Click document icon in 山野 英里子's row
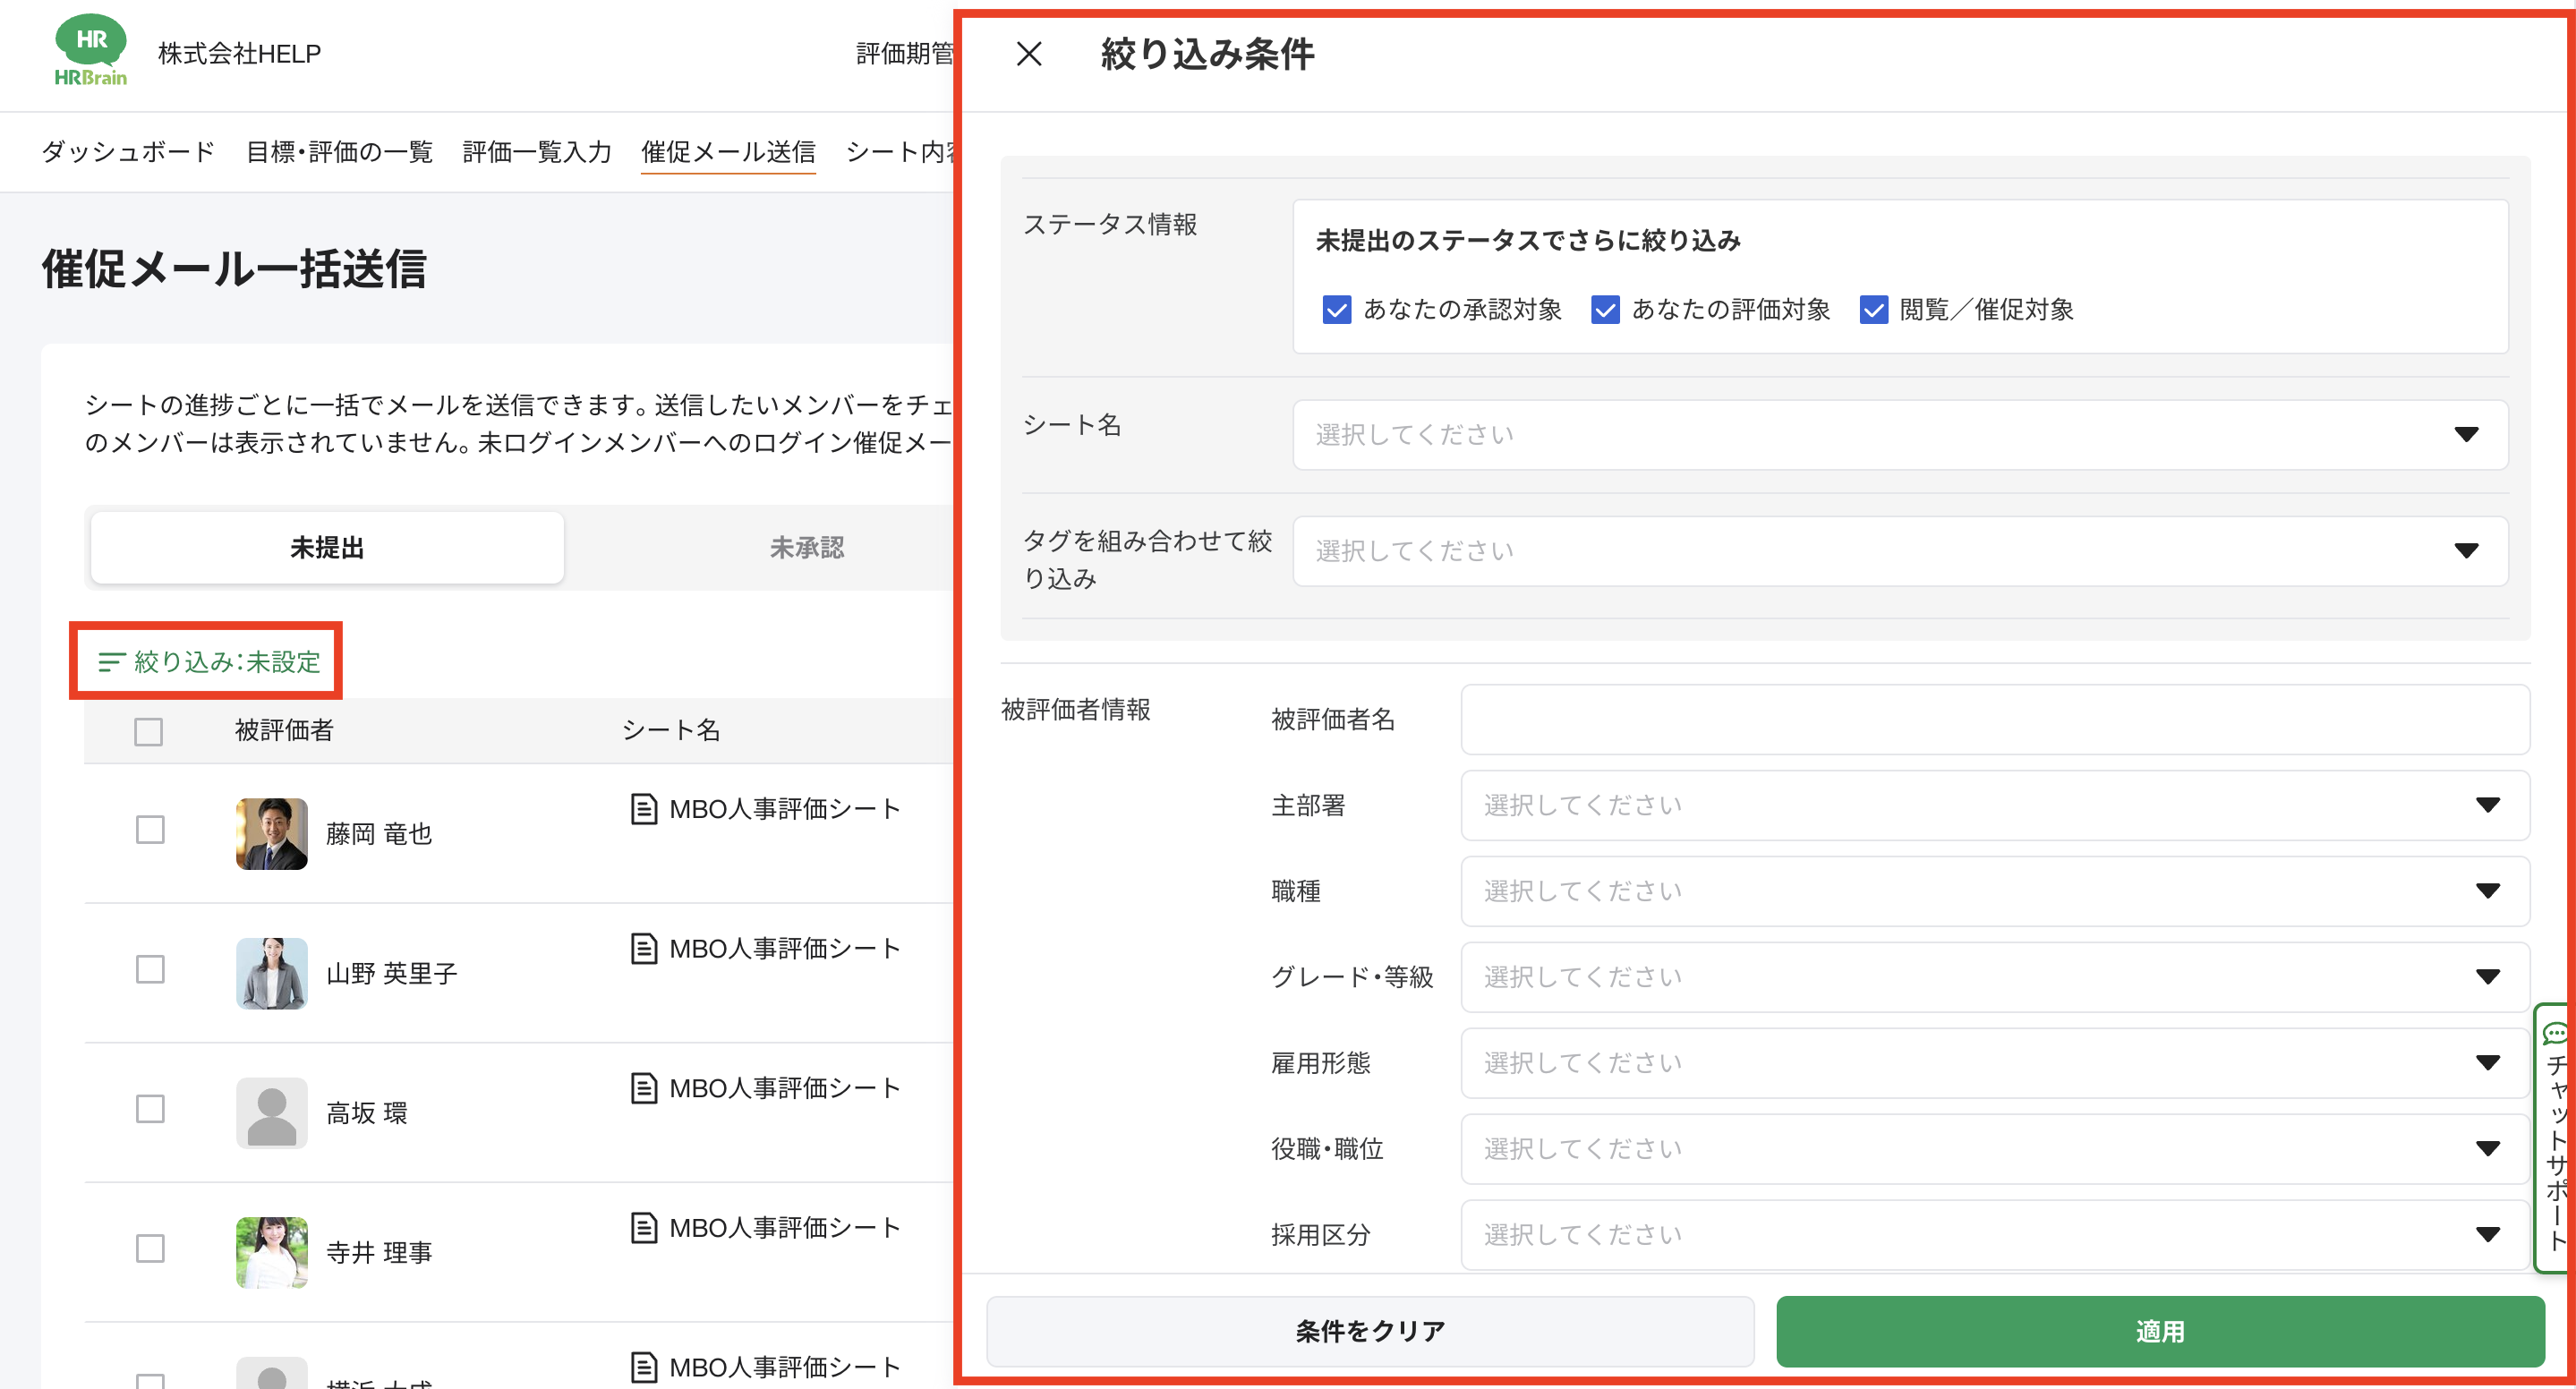 tap(644, 948)
